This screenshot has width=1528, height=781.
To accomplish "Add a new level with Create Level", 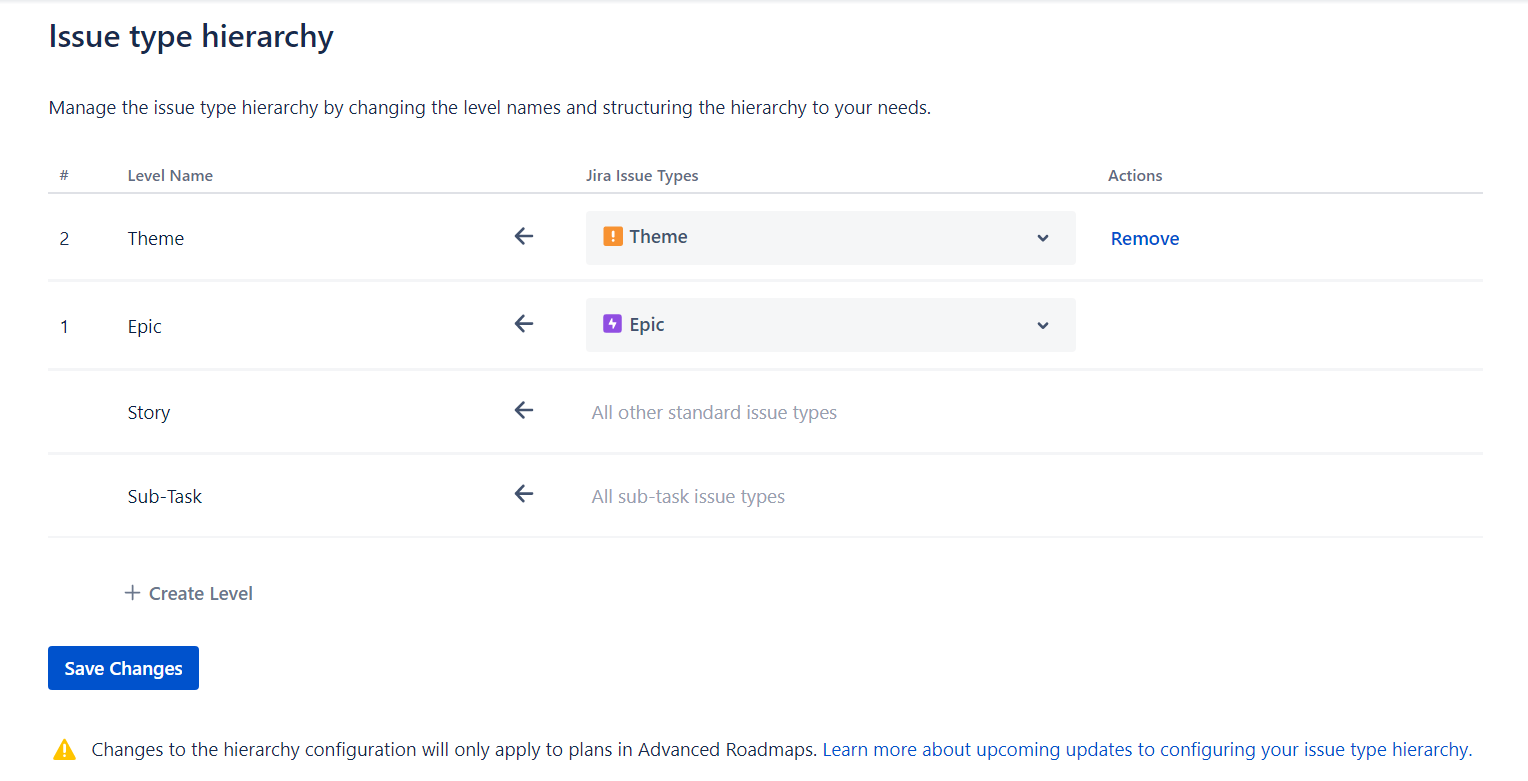I will (x=188, y=593).
